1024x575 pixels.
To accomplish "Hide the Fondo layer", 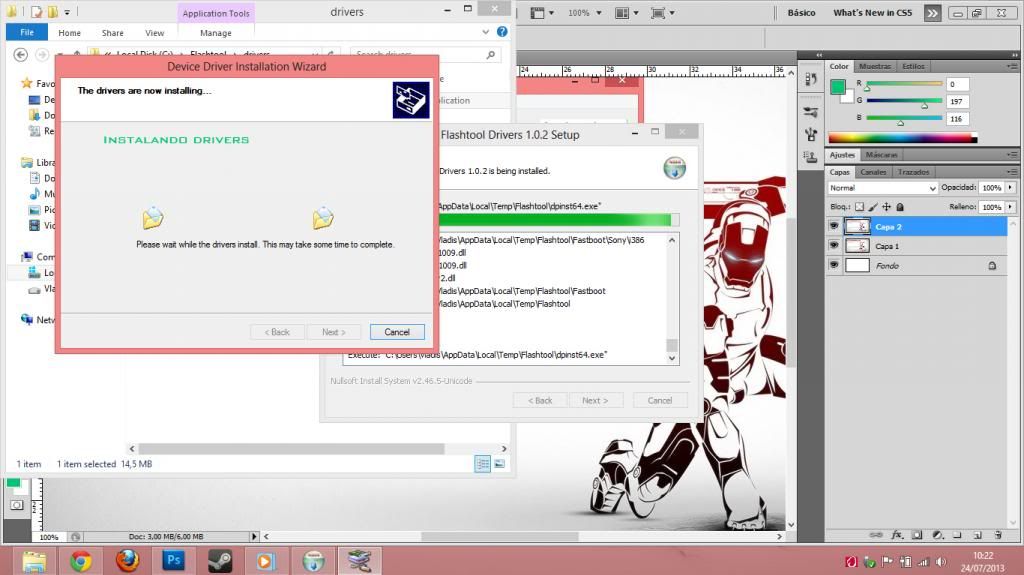I will (834, 265).
